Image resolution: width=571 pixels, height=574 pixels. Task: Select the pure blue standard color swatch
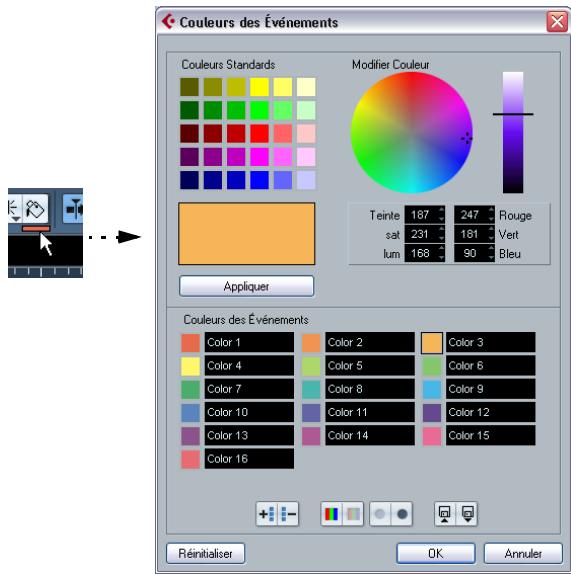259,180
